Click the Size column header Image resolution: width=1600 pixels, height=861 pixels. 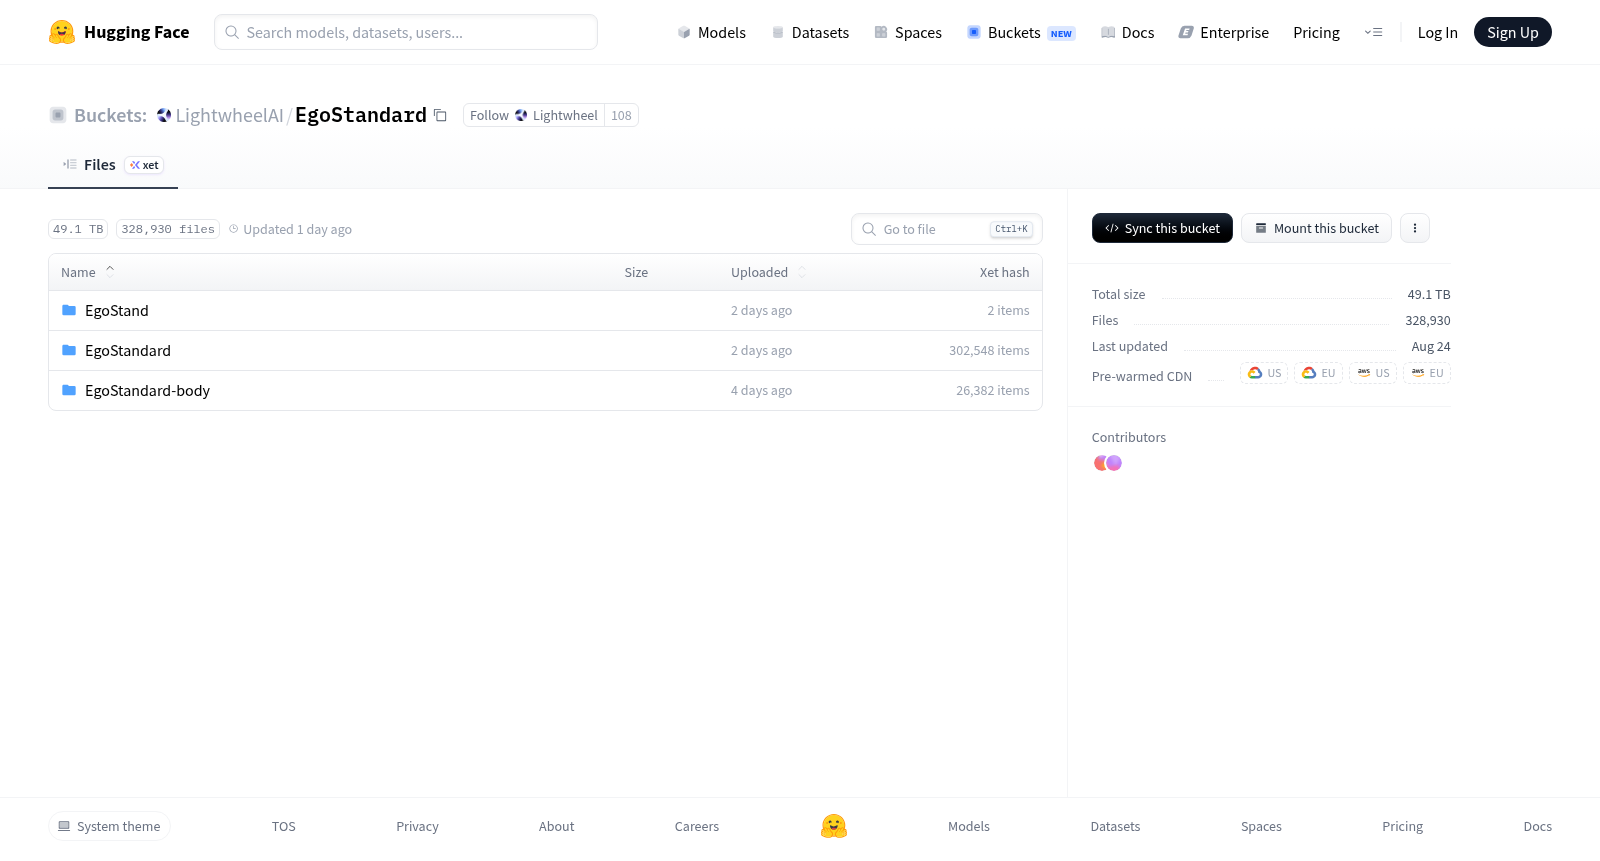coord(636,272)
